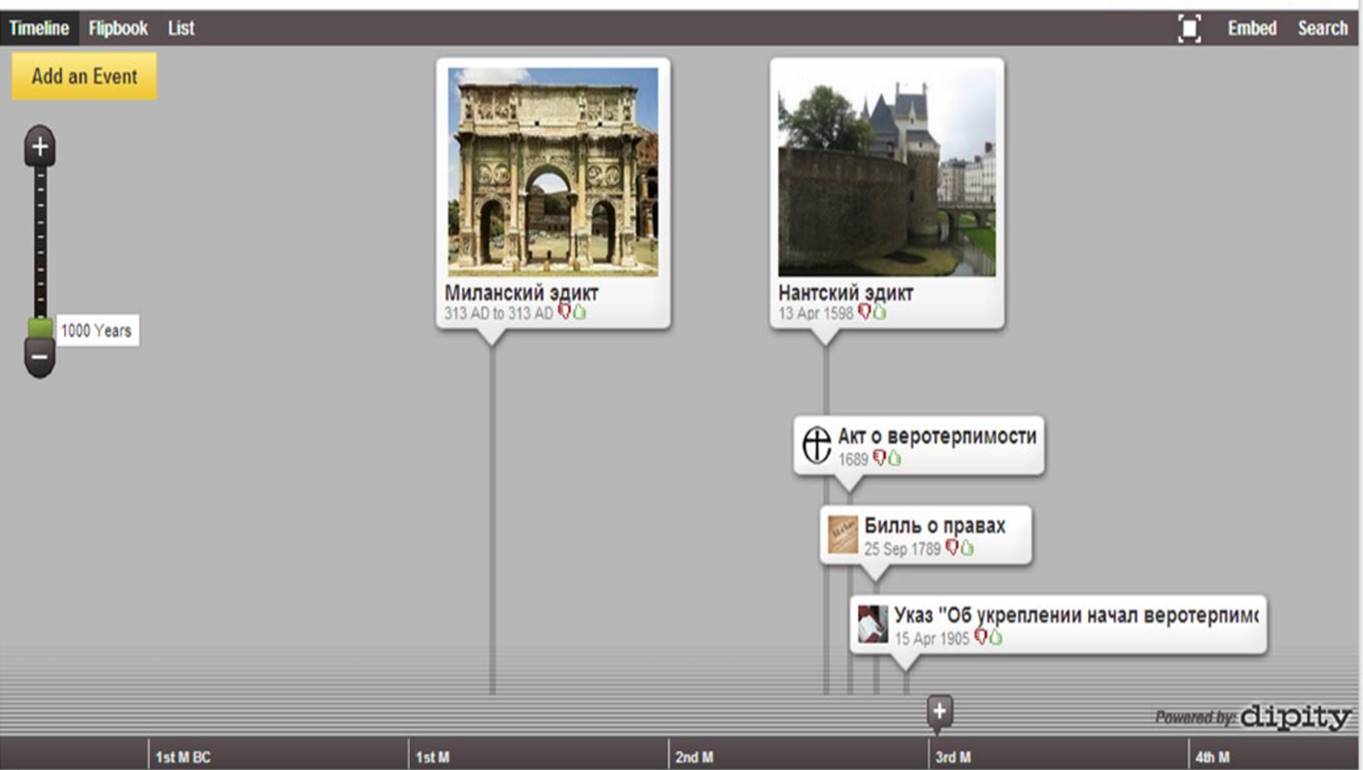Viewport: 1363px width, 770px height.
Task: Thumbs up the Миланский эдикт event
Action: coord(579,313)
